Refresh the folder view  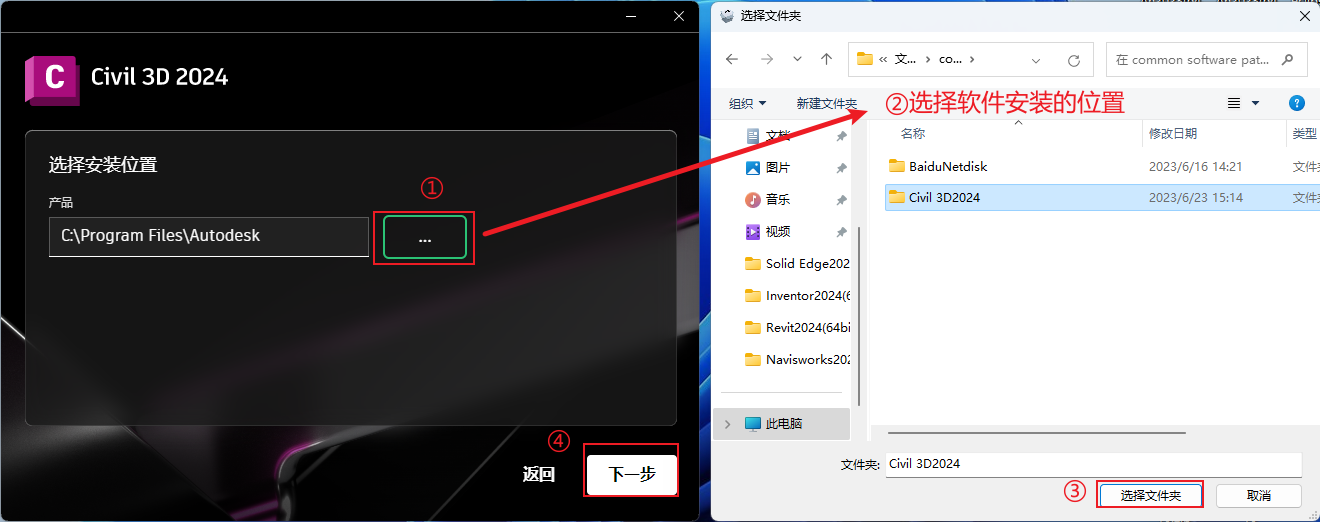click(x=1073, y=60)
